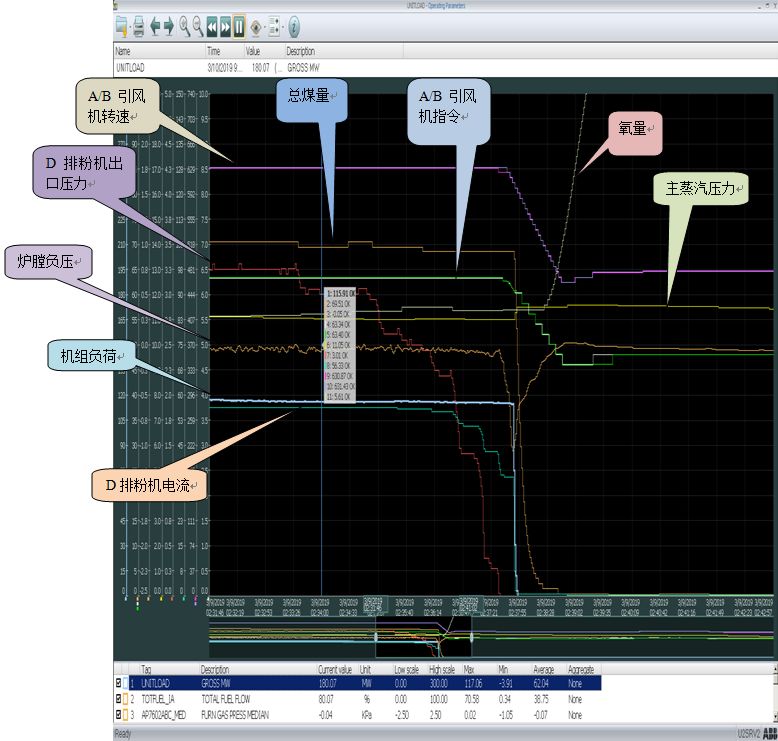Click left handle of overview range selector
The width and height of the screenshot is (778, 741).
coord(376,637)
